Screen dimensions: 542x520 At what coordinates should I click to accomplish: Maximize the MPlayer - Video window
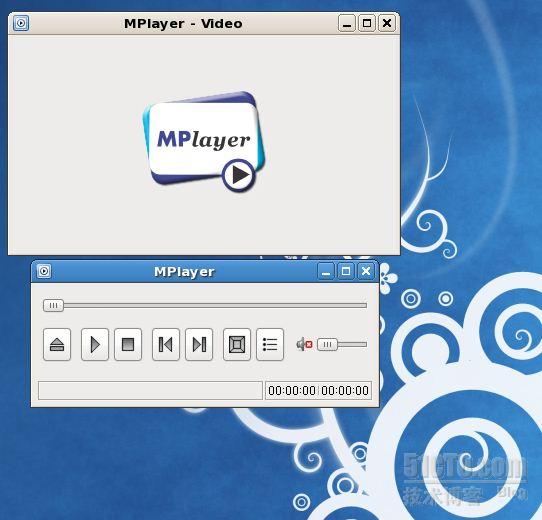367,24
